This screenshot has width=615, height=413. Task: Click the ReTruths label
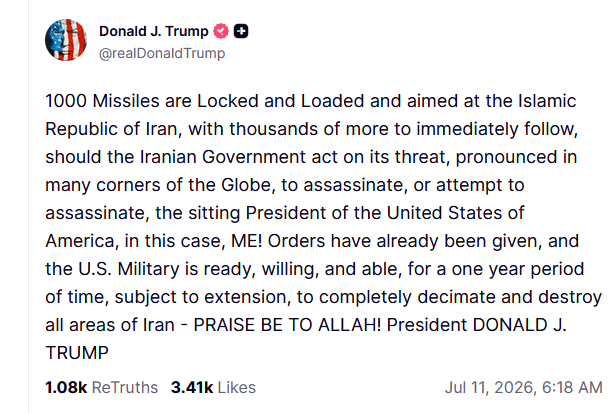125,388
